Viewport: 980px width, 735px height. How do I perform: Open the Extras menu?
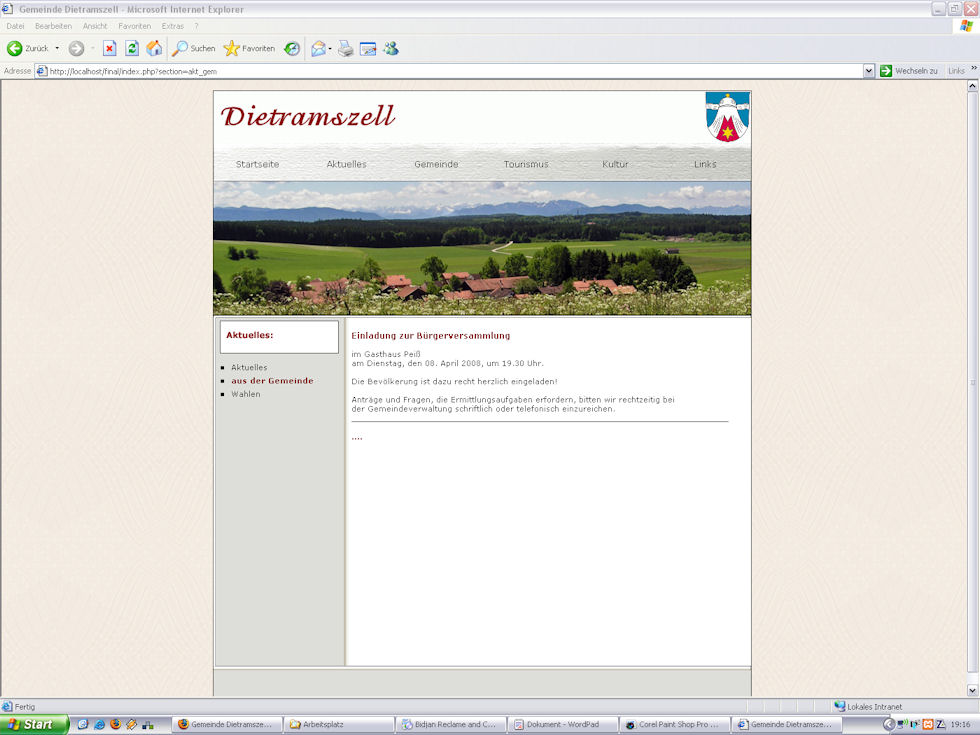pyautogui.click(x=172, y=26)
